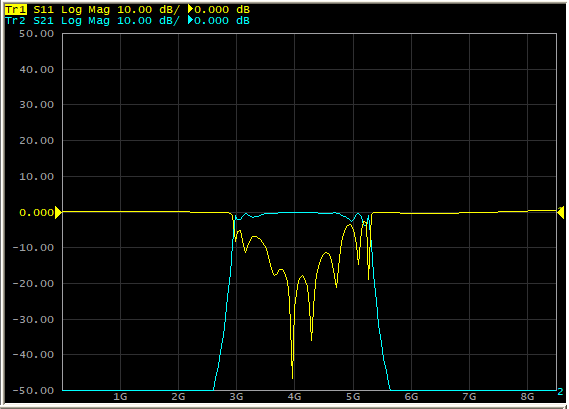
Task: Click the -50.00 bottom scale label
Action: coord(33,390)
